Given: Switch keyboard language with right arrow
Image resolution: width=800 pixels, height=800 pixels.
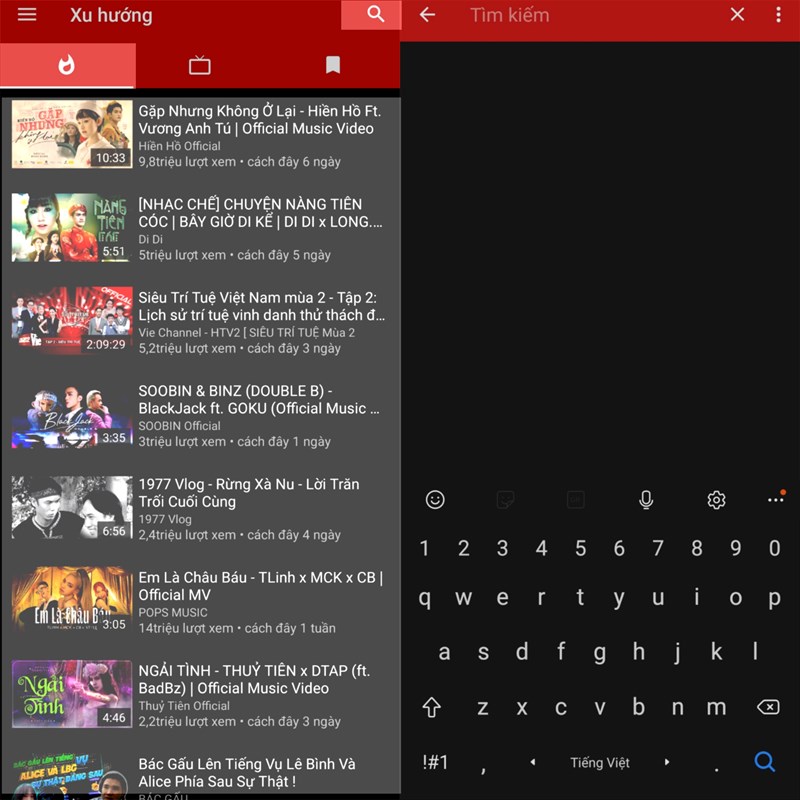Looking at the screenshot, I should pyautogui.click(x=667, y=762).
